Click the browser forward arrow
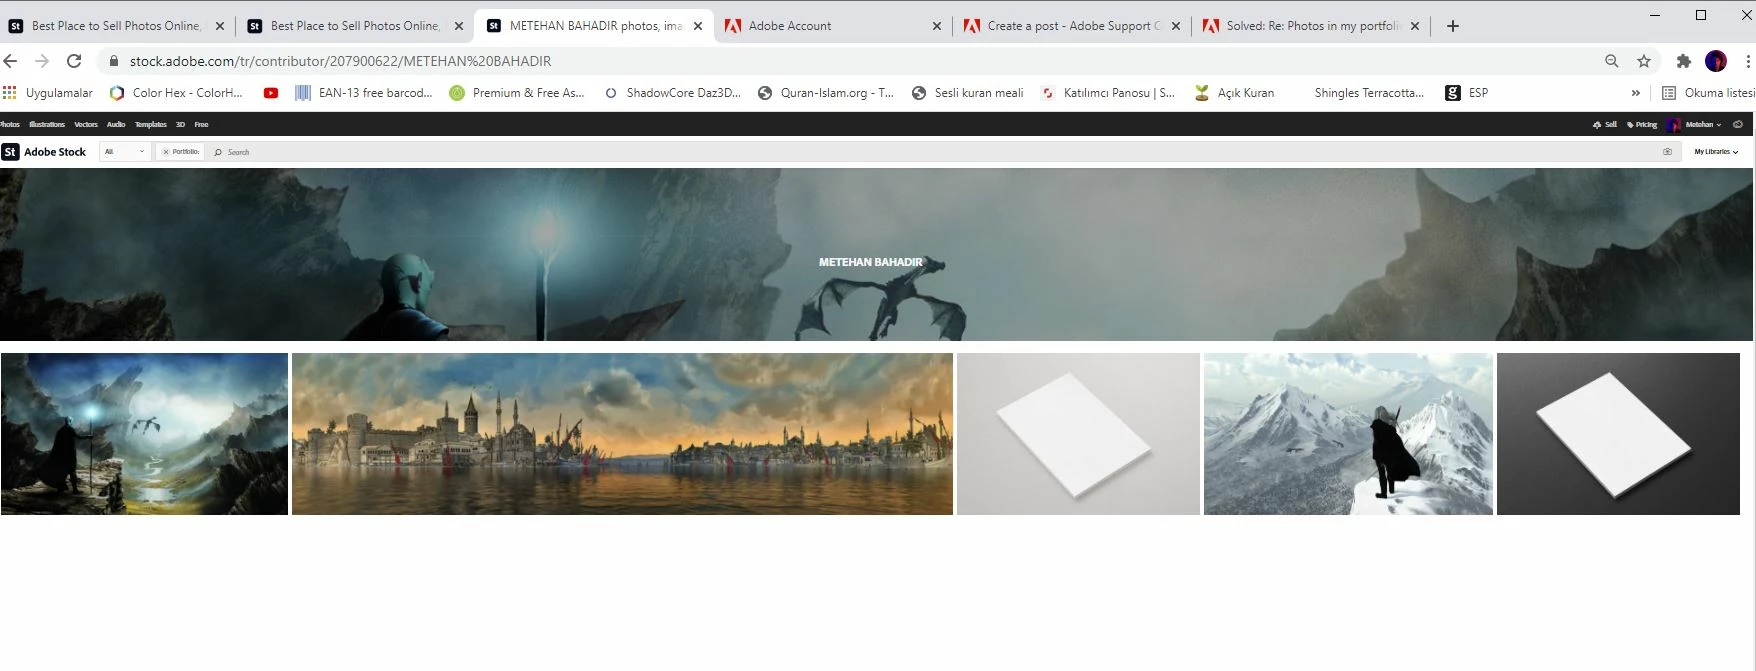Viewport: 1756px width, 671px height. 42,61
